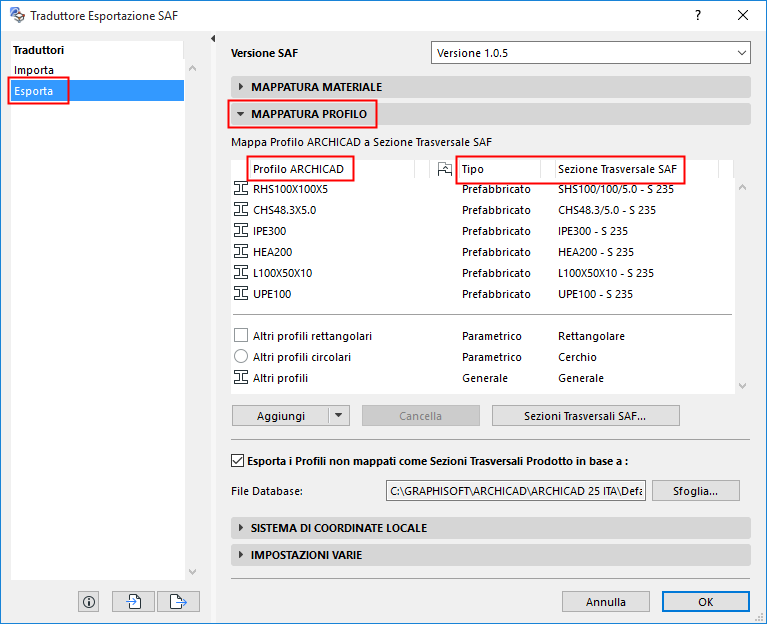767x624 pixels.
Task: Select the HEA200 profile name
Action: tap(272, 252)
